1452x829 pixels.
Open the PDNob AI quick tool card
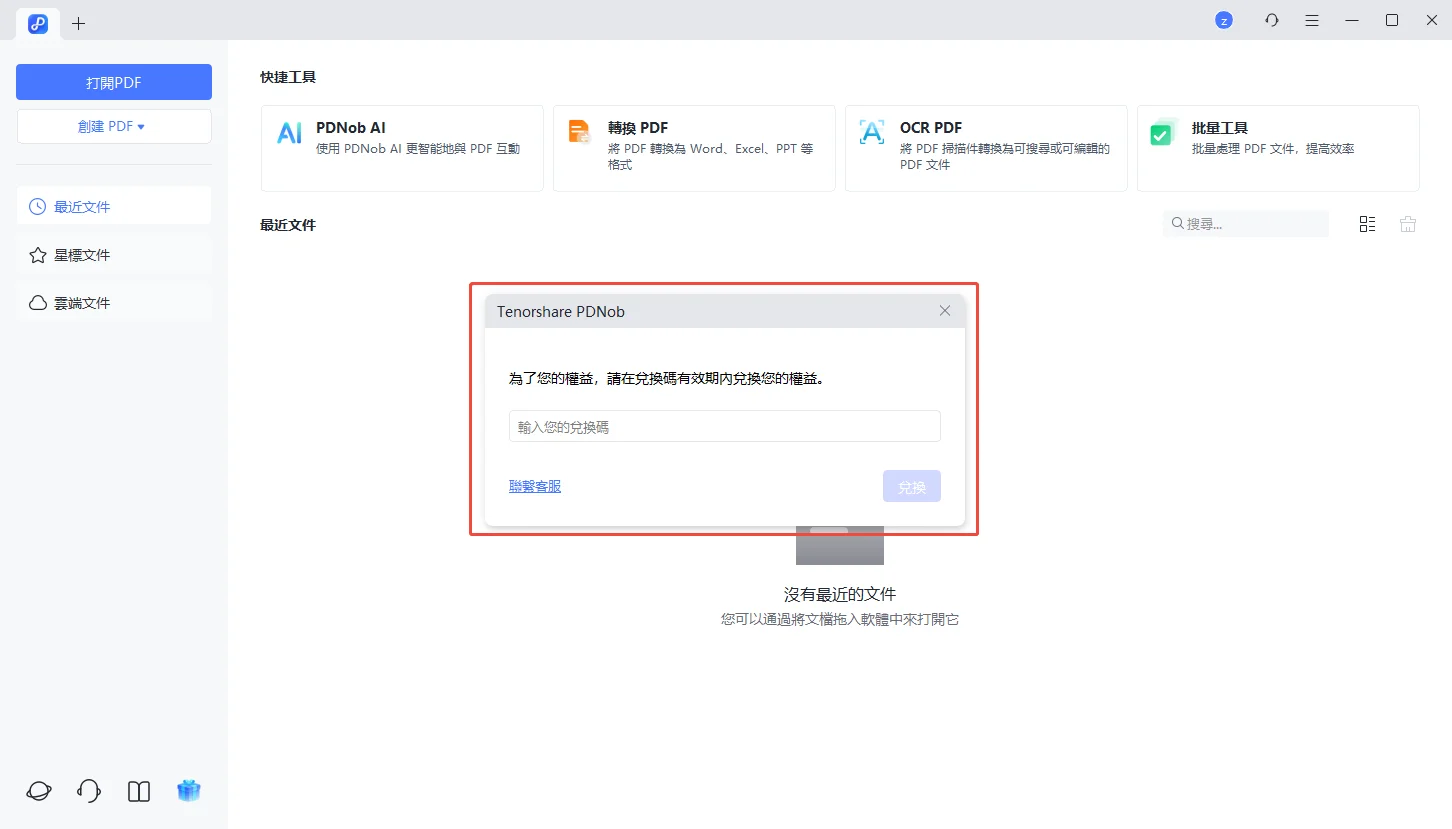click(x=402, y=148)
